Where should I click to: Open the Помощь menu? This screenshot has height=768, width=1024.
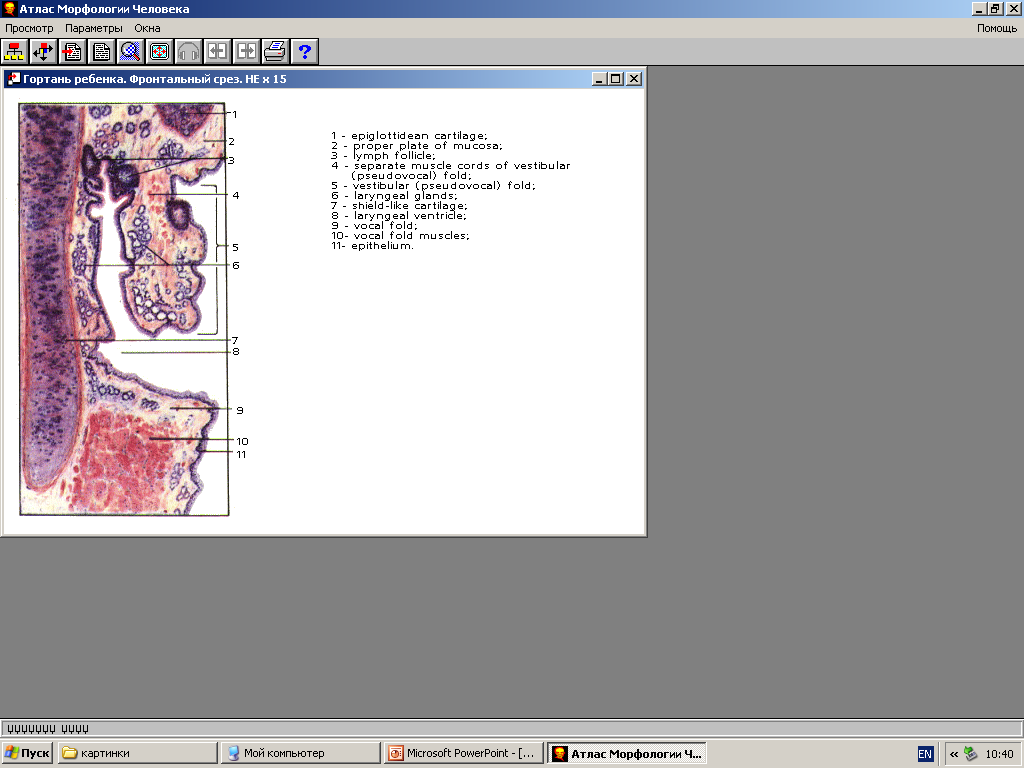click(997, 28)
